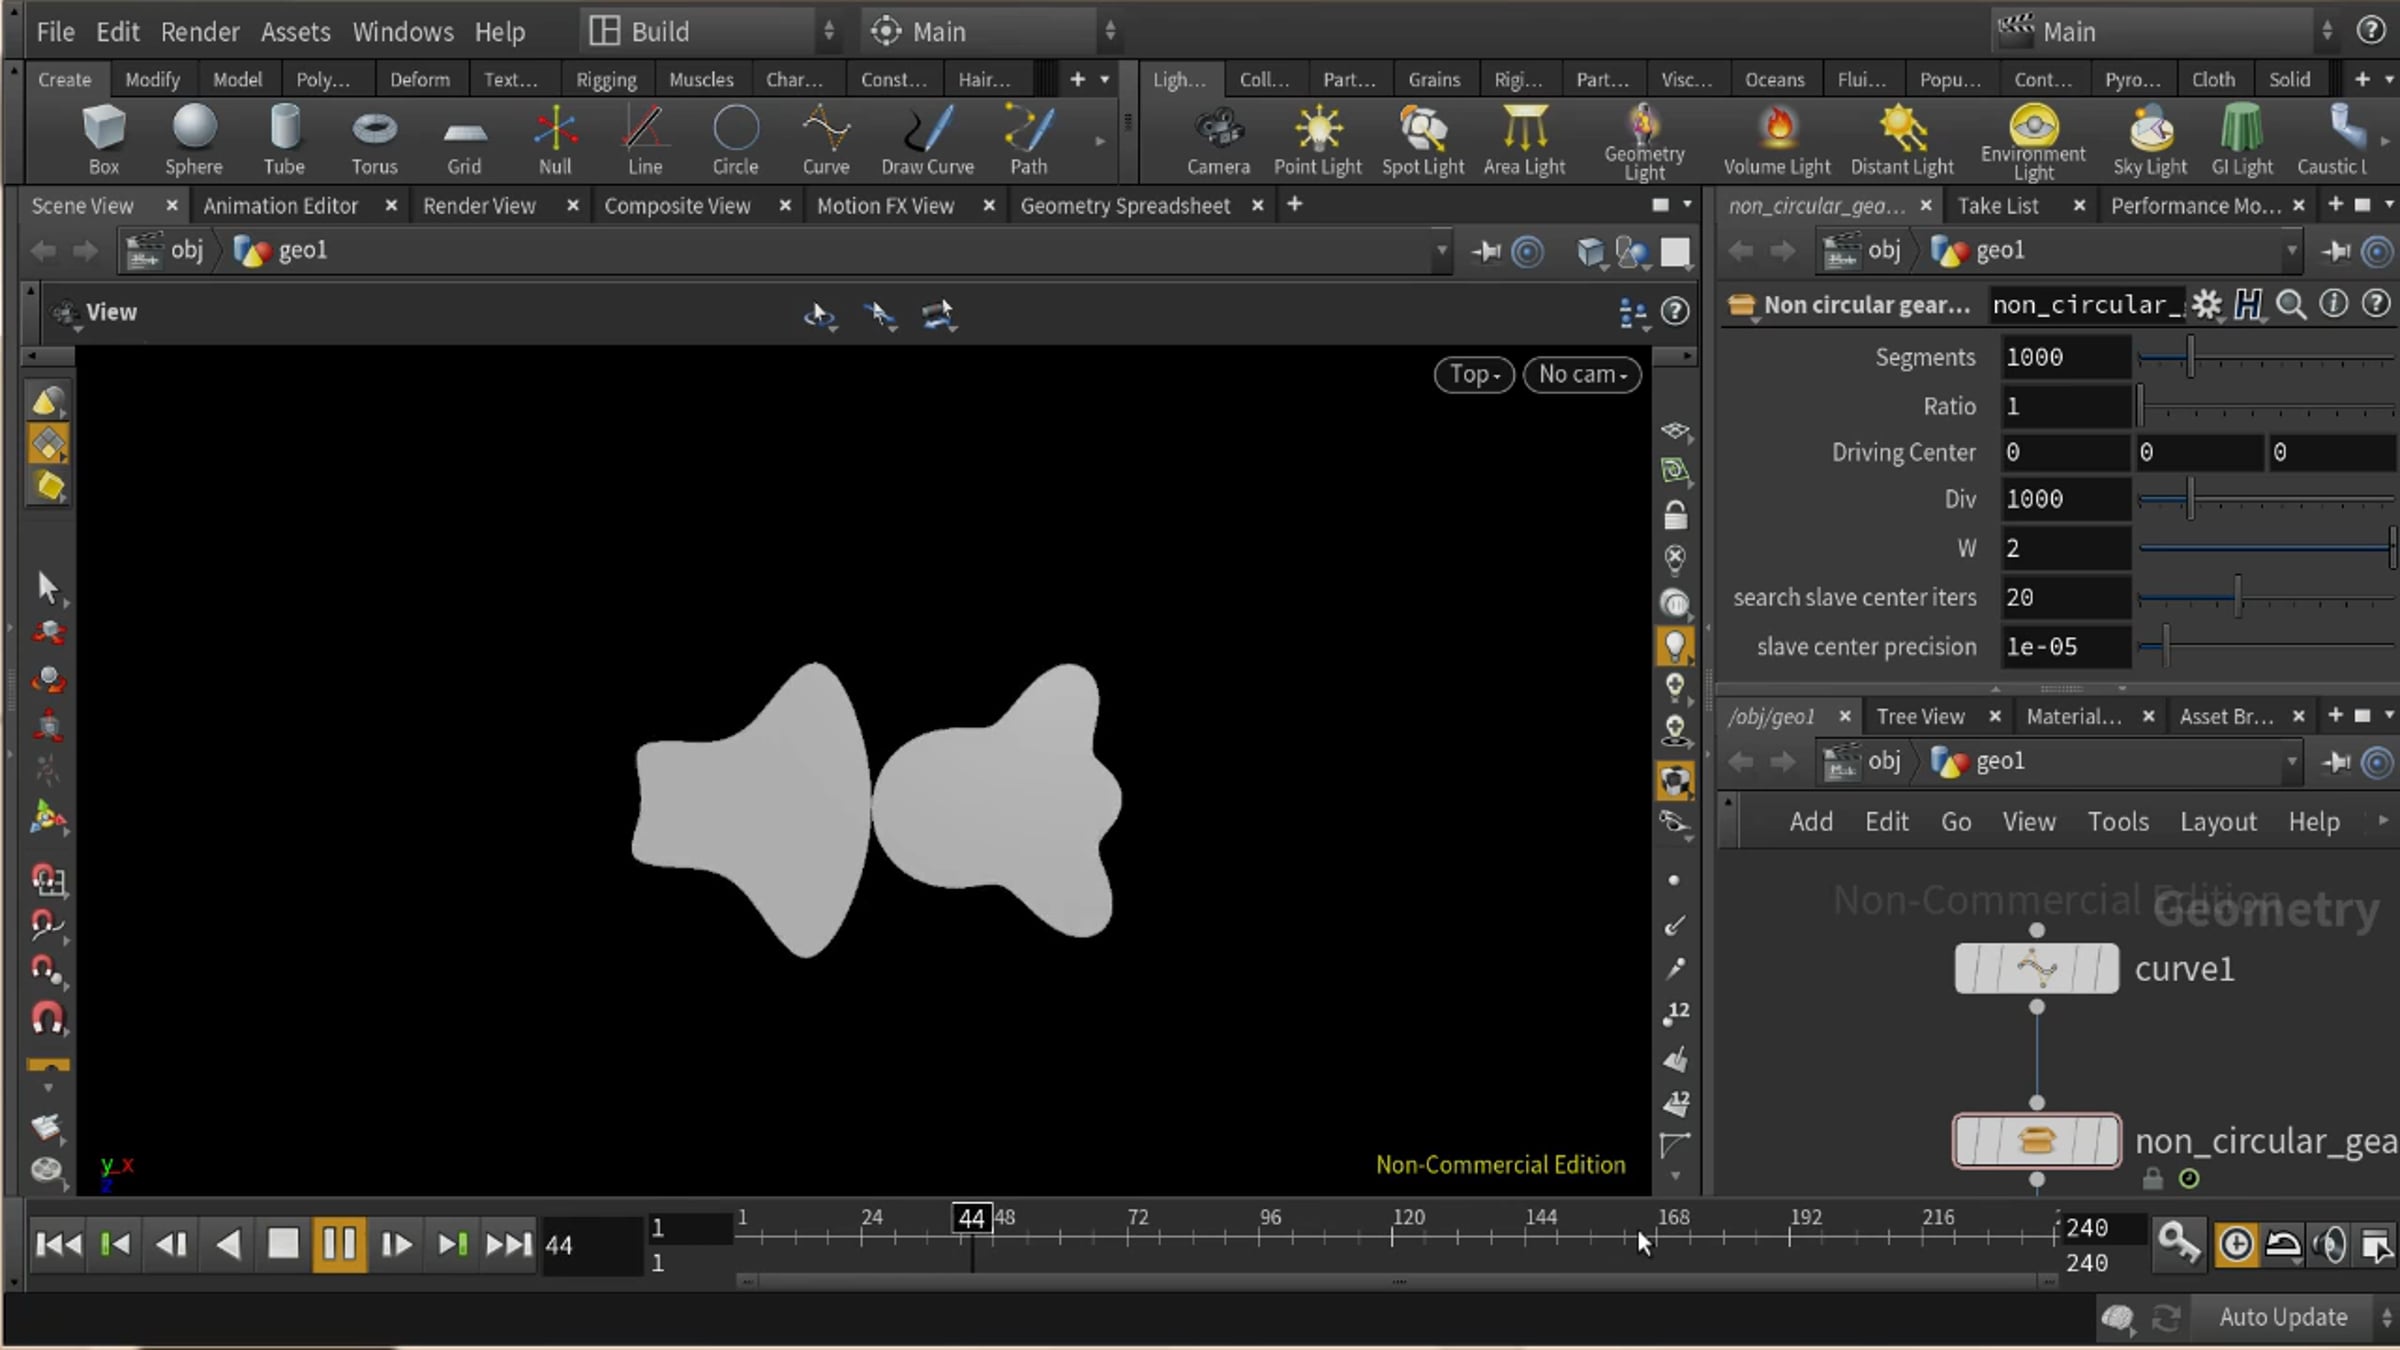Image resolution: width=2400 pixels, height=1350 pixels.
Task: Open the network editor Layout menu
Action: (2218, 821)
